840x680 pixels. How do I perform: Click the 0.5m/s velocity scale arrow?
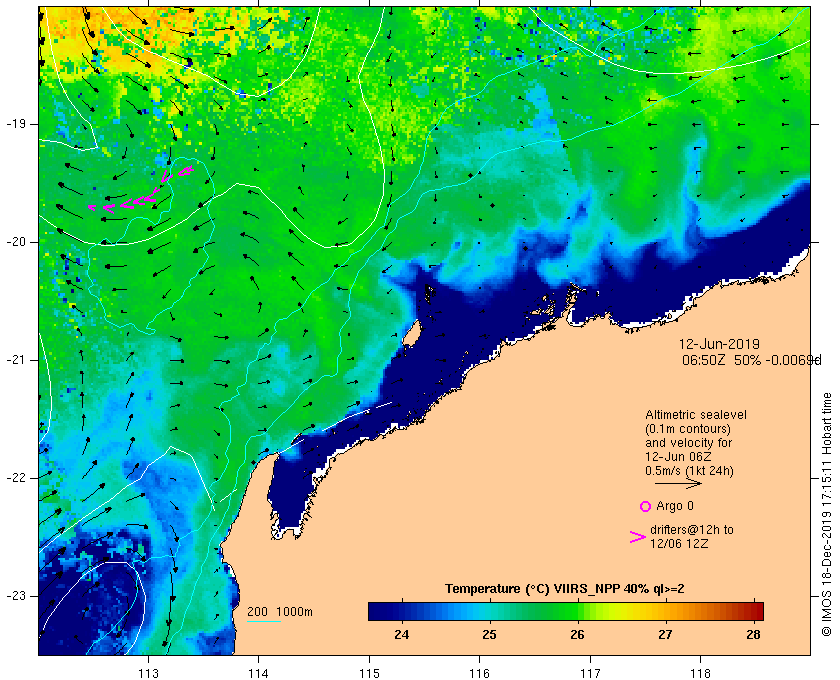pyautogui.click(x=678, y=483)
